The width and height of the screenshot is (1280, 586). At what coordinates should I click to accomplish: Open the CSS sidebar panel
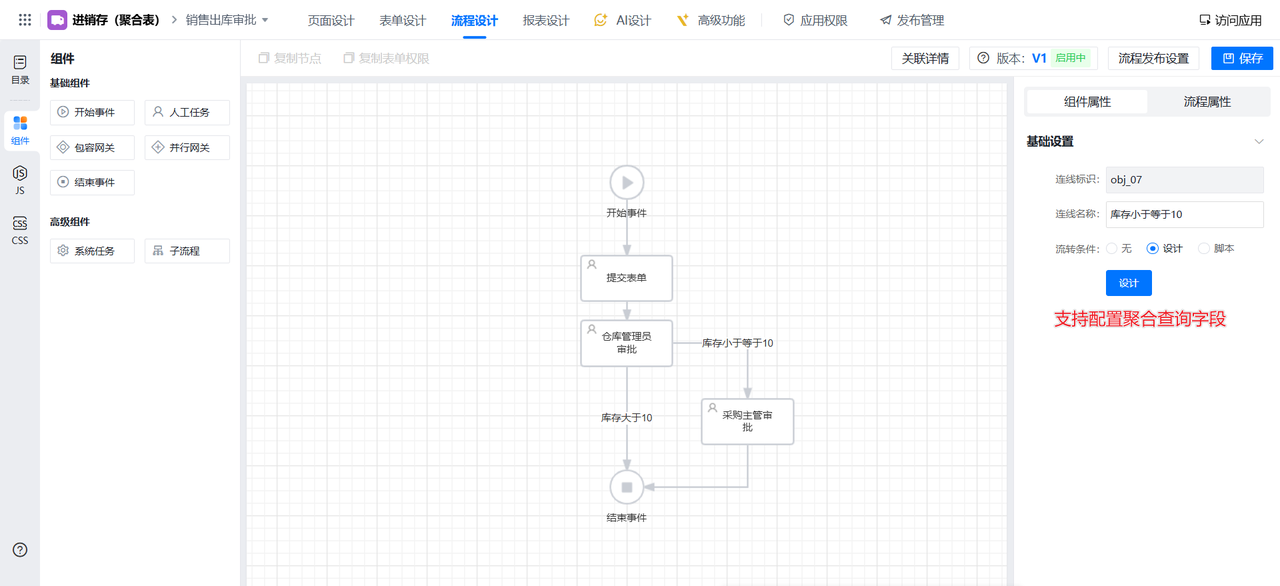pyautogui.click(x=20, y=230)
